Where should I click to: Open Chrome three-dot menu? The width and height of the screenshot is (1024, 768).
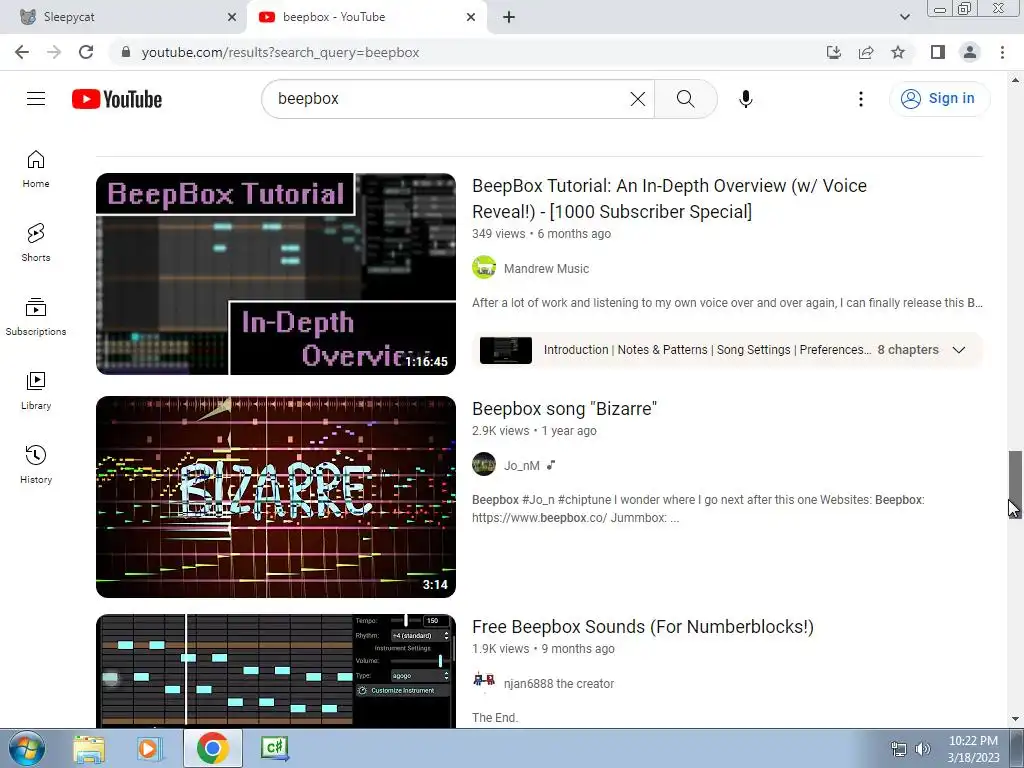point(1002,52)
